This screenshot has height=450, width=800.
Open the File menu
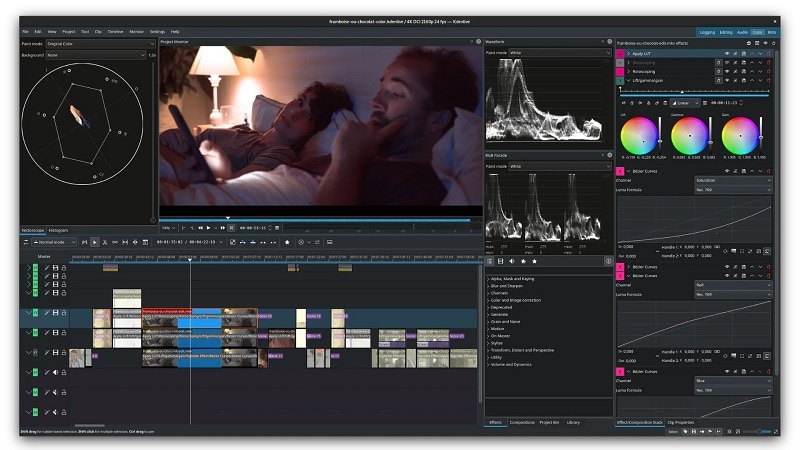(25, 32)
